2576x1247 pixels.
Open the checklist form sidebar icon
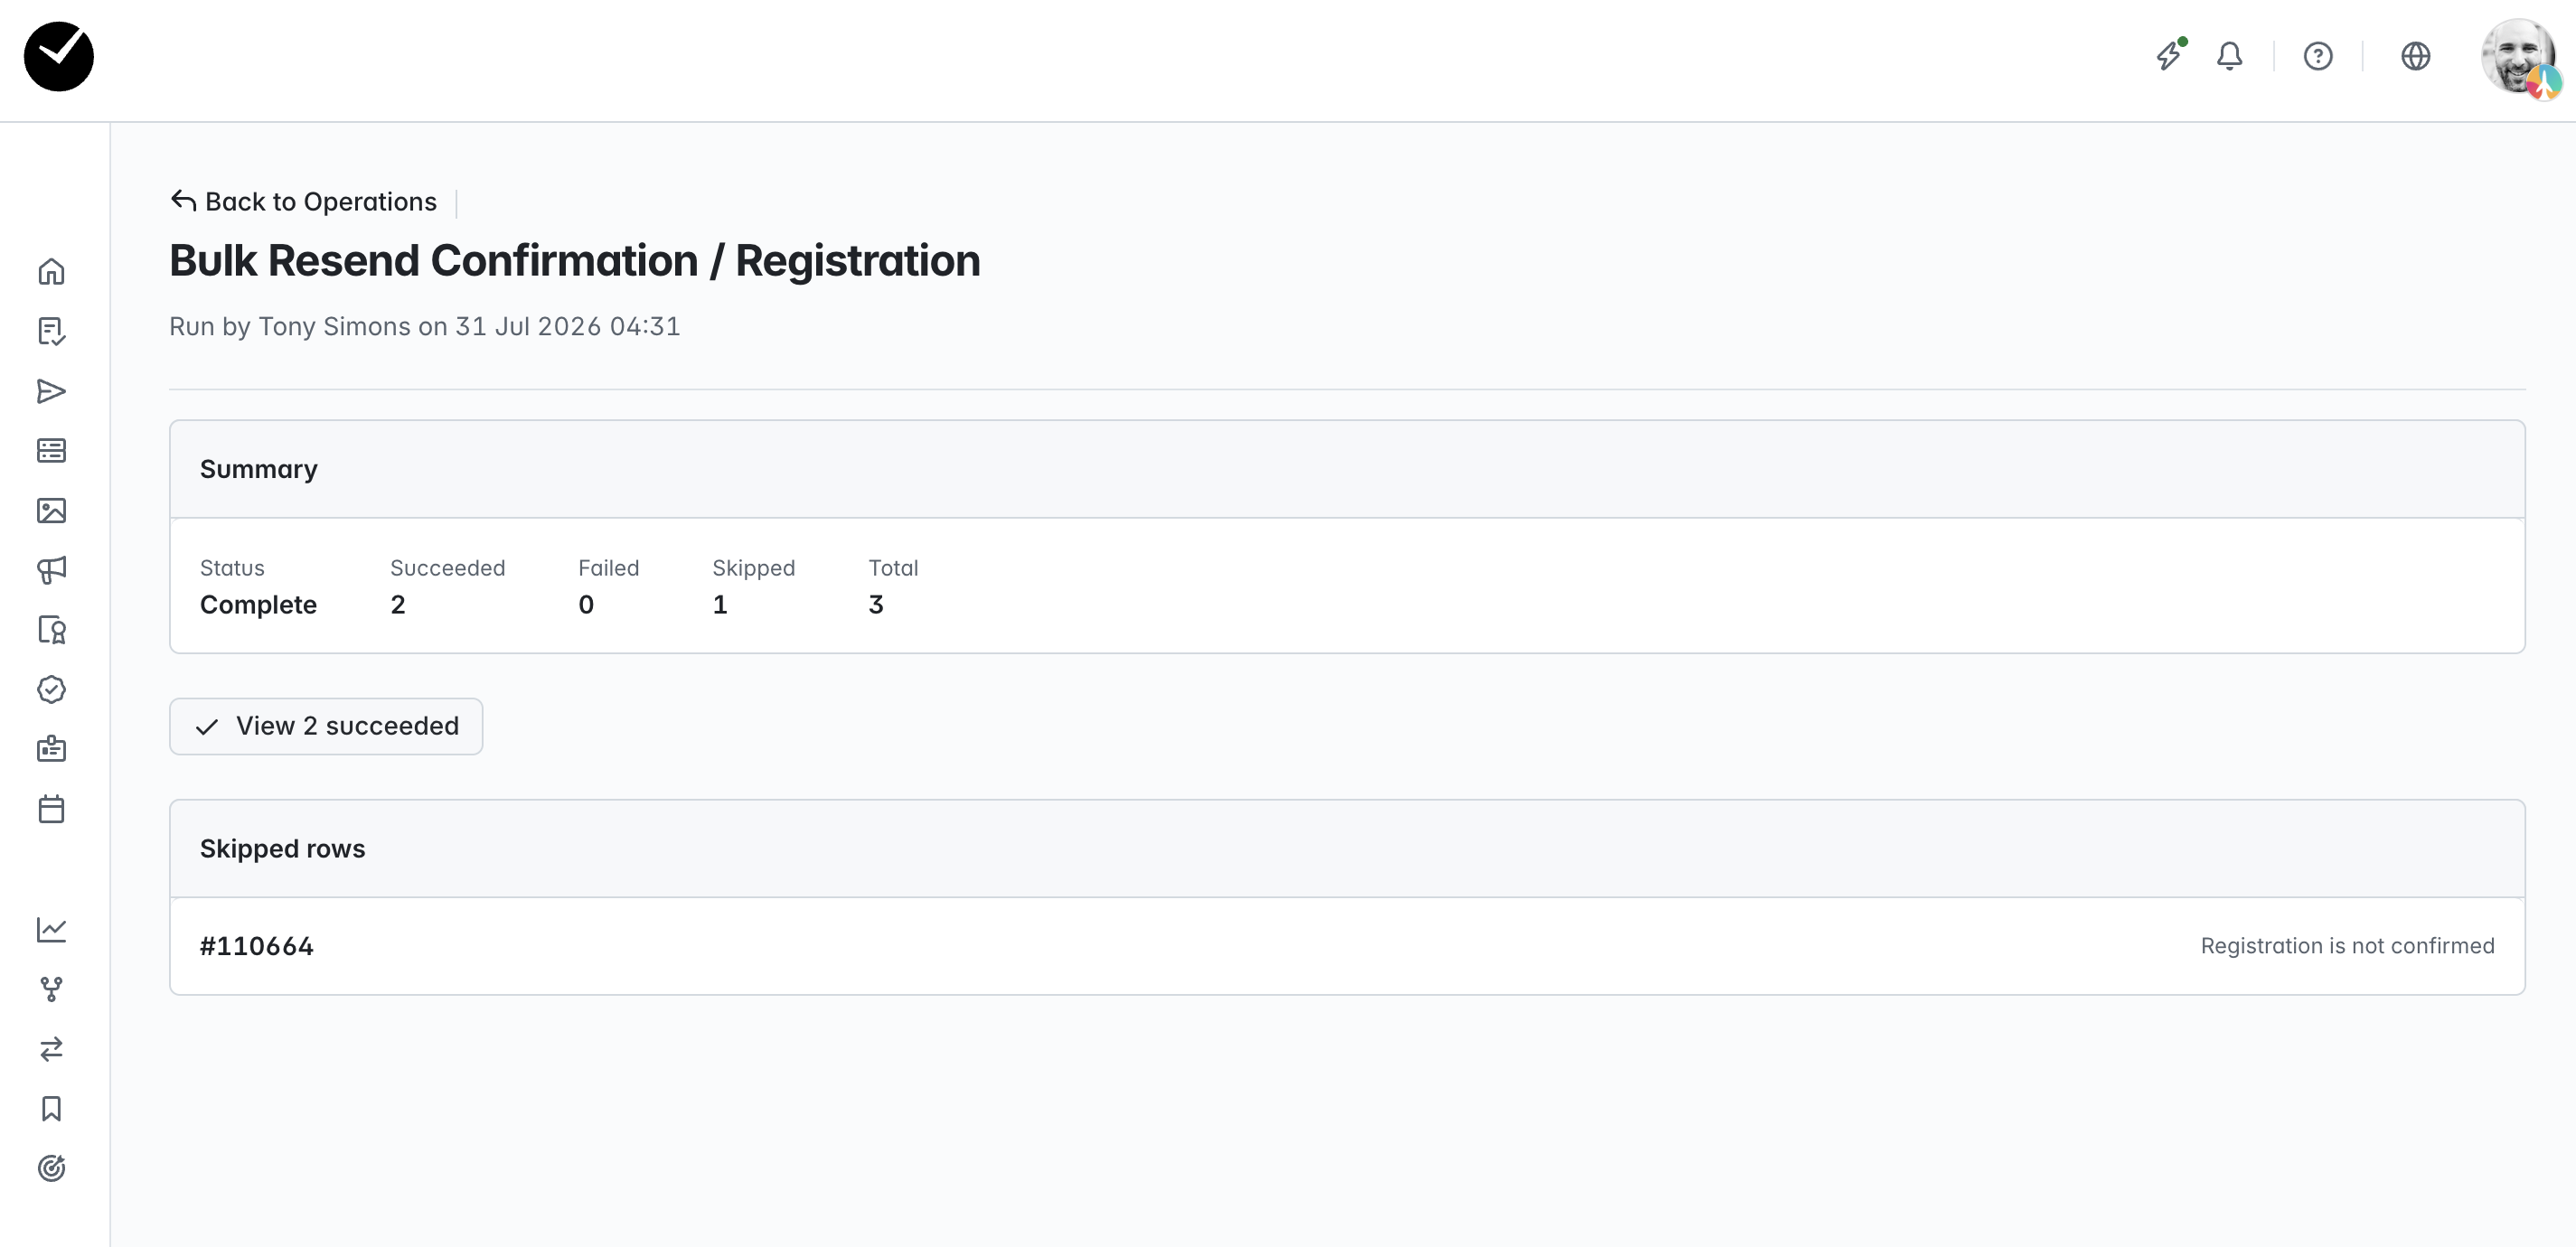[x=51, y=331]
